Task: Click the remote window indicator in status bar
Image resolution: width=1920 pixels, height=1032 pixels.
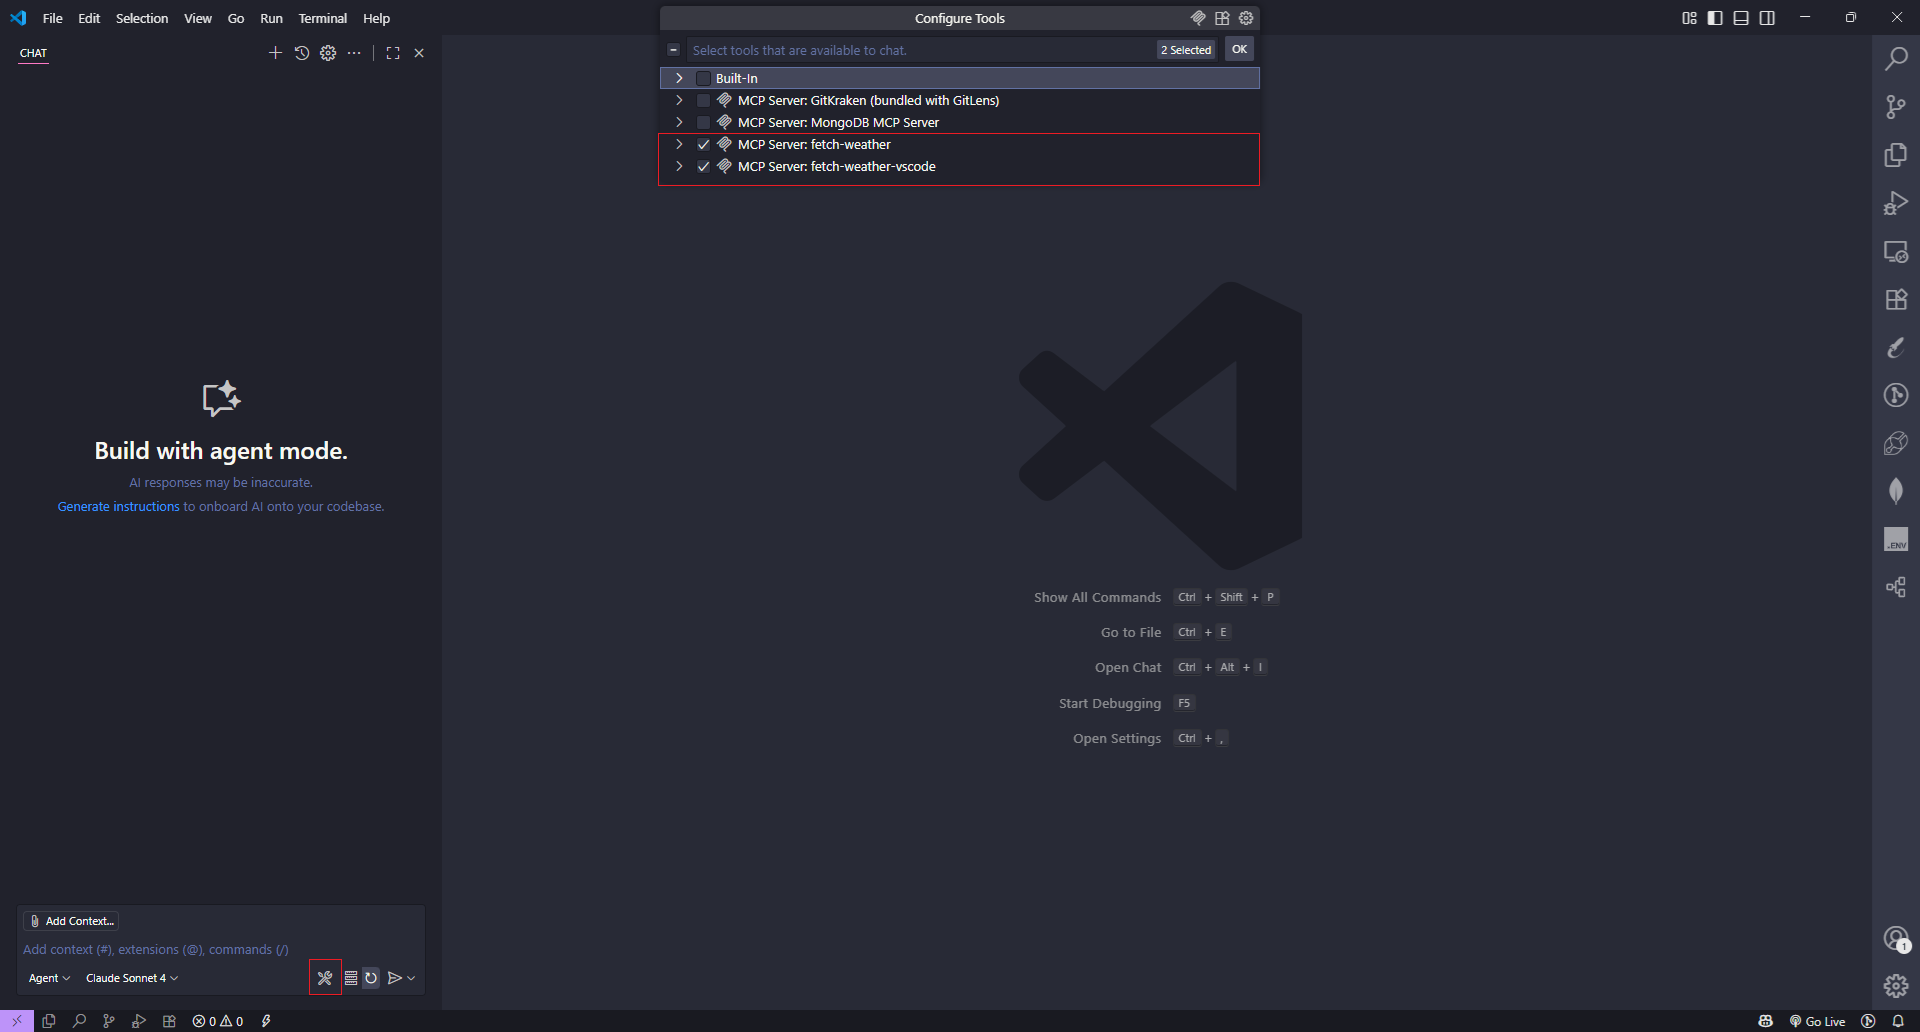Action: pos(17,1021)
